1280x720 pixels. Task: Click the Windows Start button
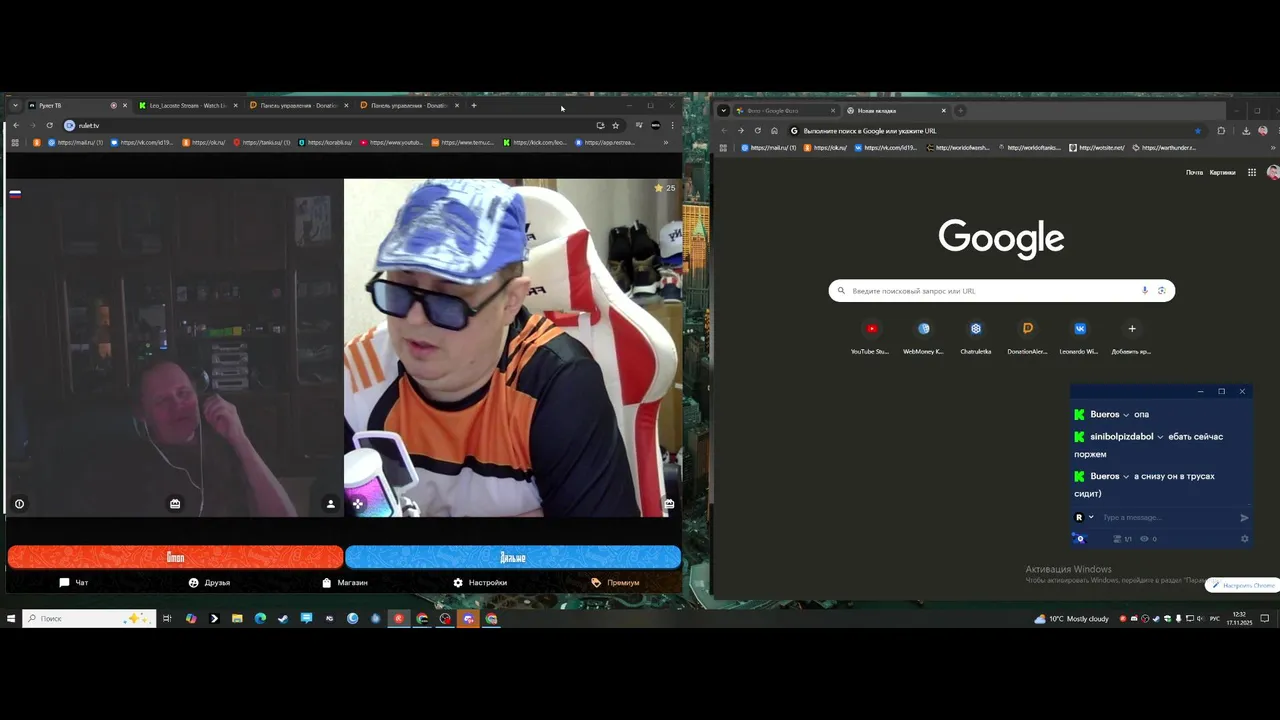pyautogui.click(x=11, y=619)
